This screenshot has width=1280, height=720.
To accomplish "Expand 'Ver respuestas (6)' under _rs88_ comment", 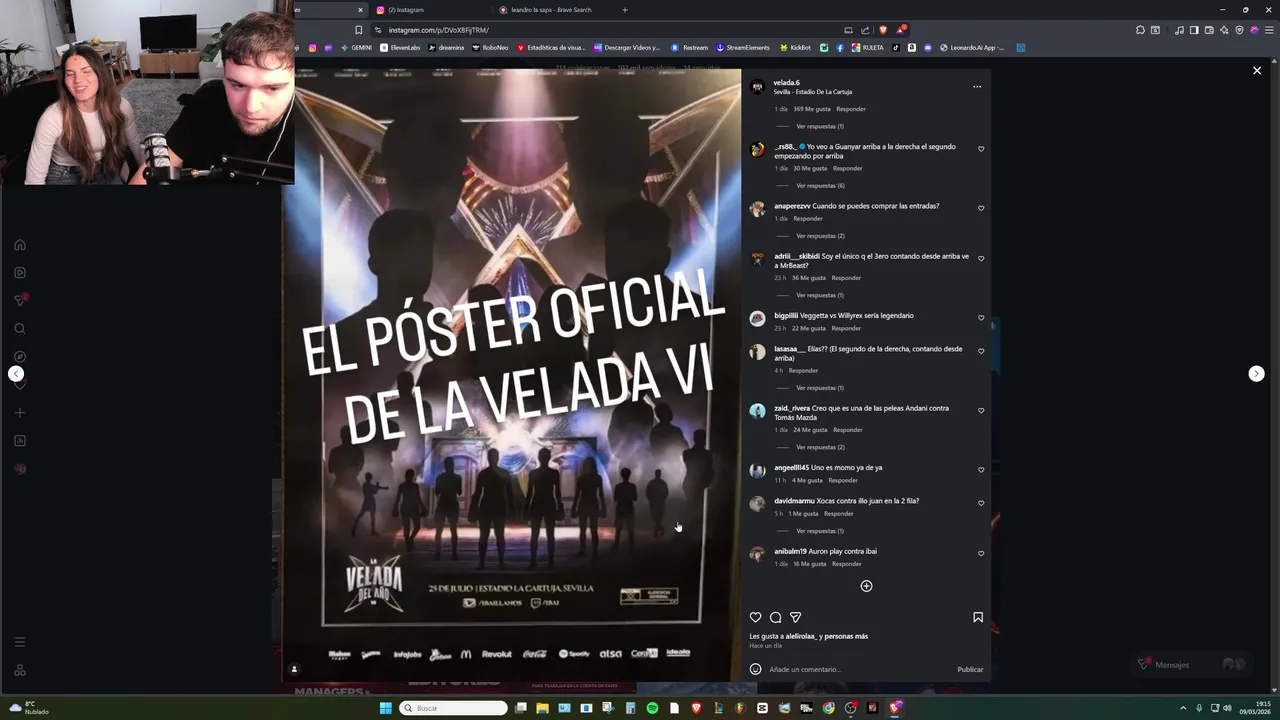I will (x=820, y=186).
